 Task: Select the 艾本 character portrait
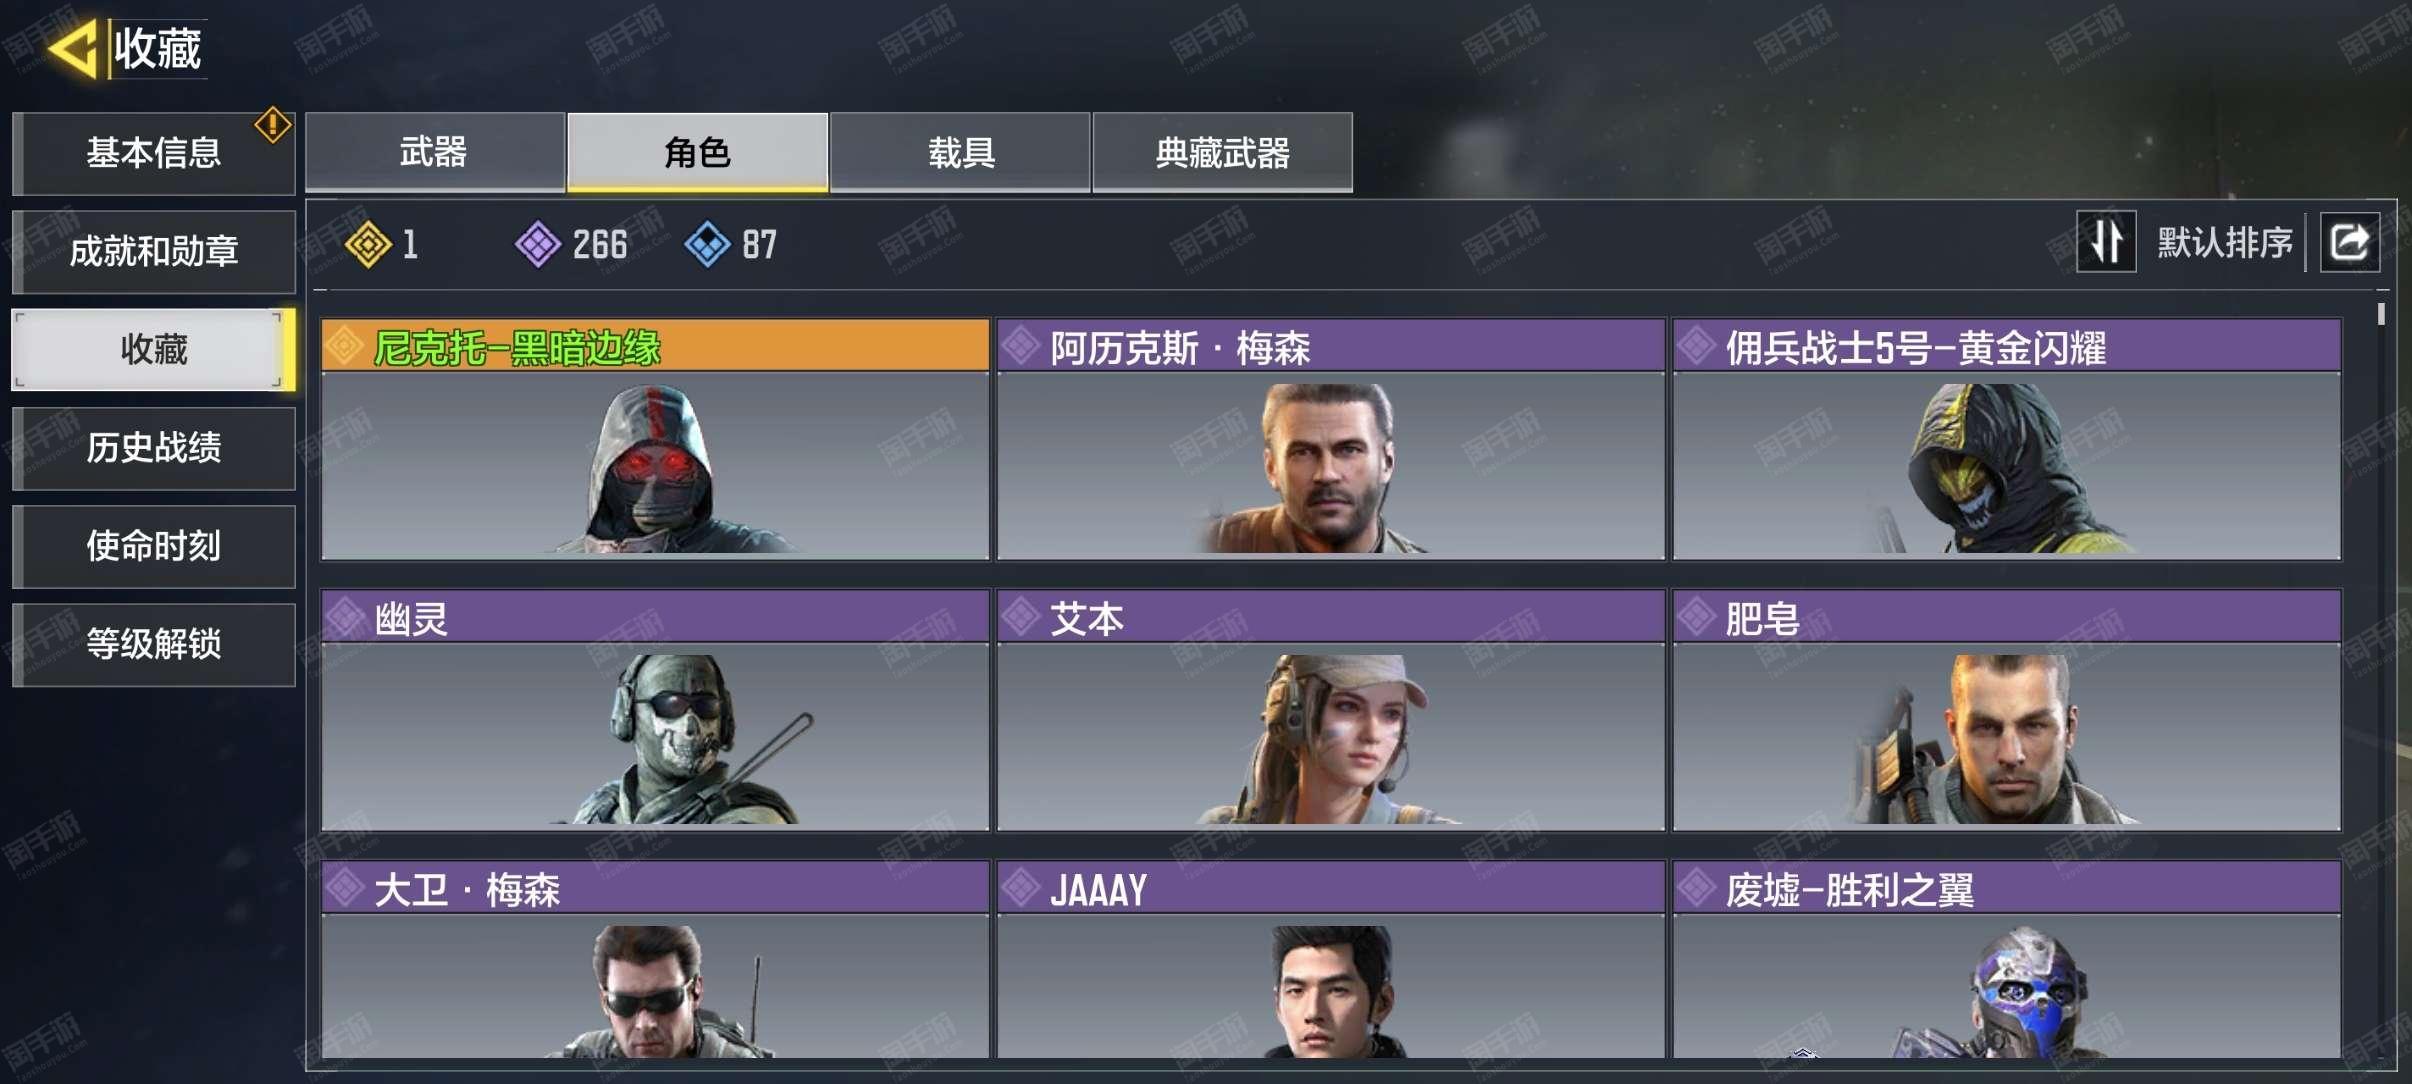pyautogui.click(x=1331, y=737)
